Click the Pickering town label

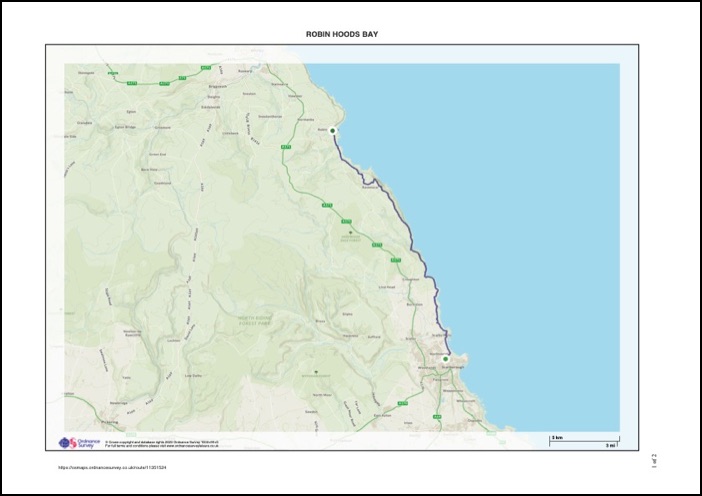pyautogui.click(x=110, y=422)
